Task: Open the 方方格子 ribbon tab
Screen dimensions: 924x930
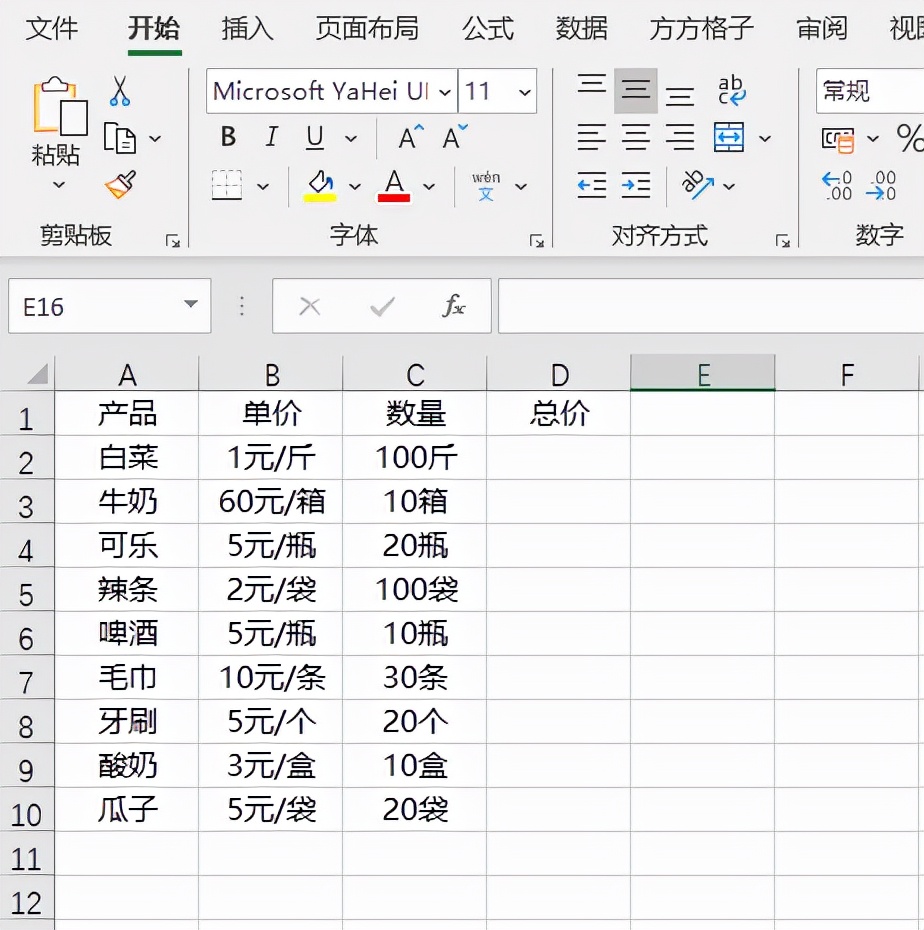Action: (x=700, y=30)
